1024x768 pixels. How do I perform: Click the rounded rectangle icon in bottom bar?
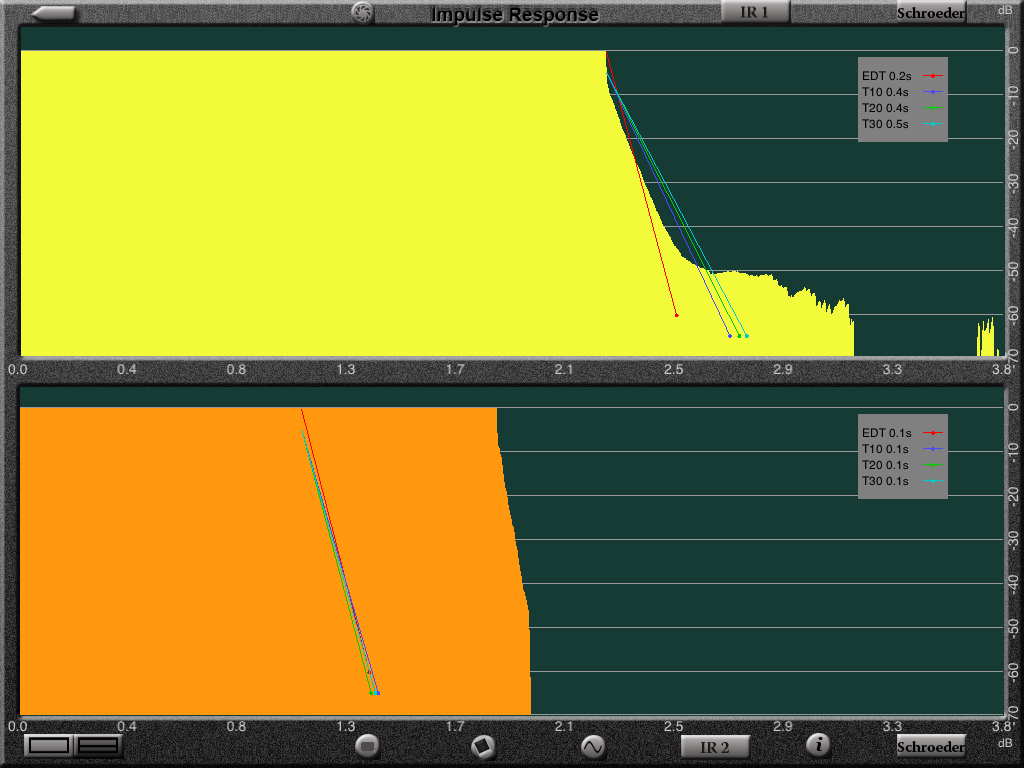coord(367,745)
